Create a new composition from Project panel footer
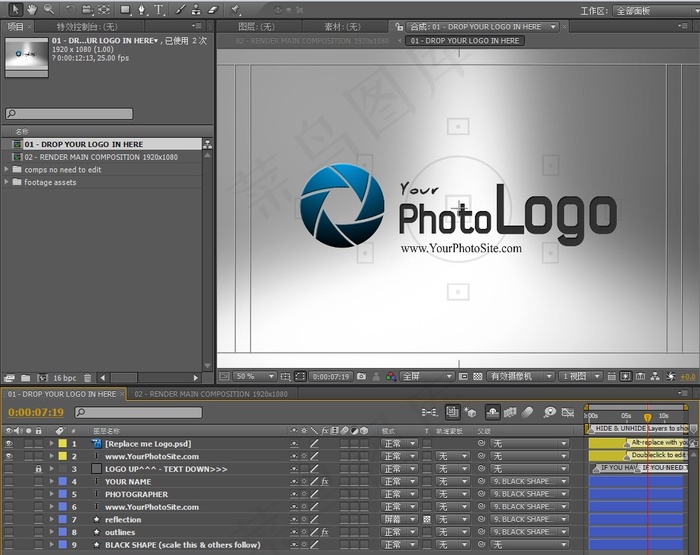The height and width of the screenshot is (555, 700). click(42, 378)
